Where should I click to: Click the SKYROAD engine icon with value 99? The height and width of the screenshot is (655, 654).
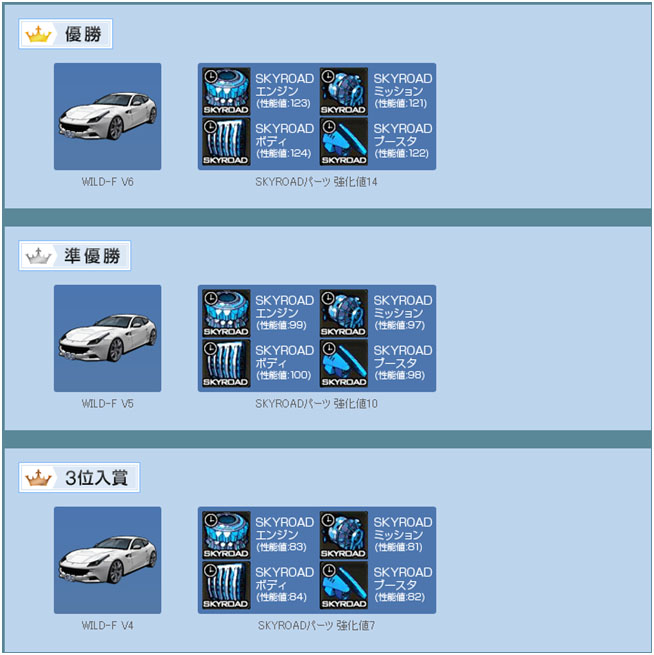tap(226, 313)
